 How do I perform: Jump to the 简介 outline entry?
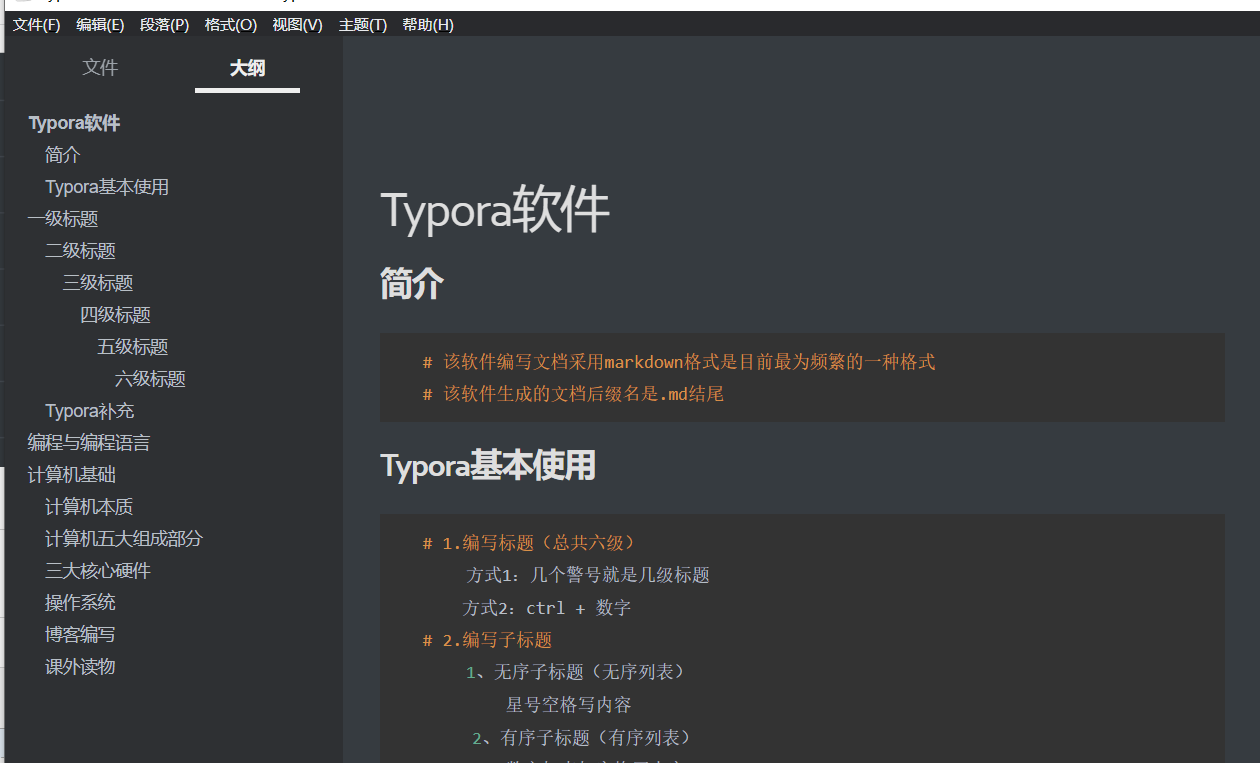coord(62,154)
